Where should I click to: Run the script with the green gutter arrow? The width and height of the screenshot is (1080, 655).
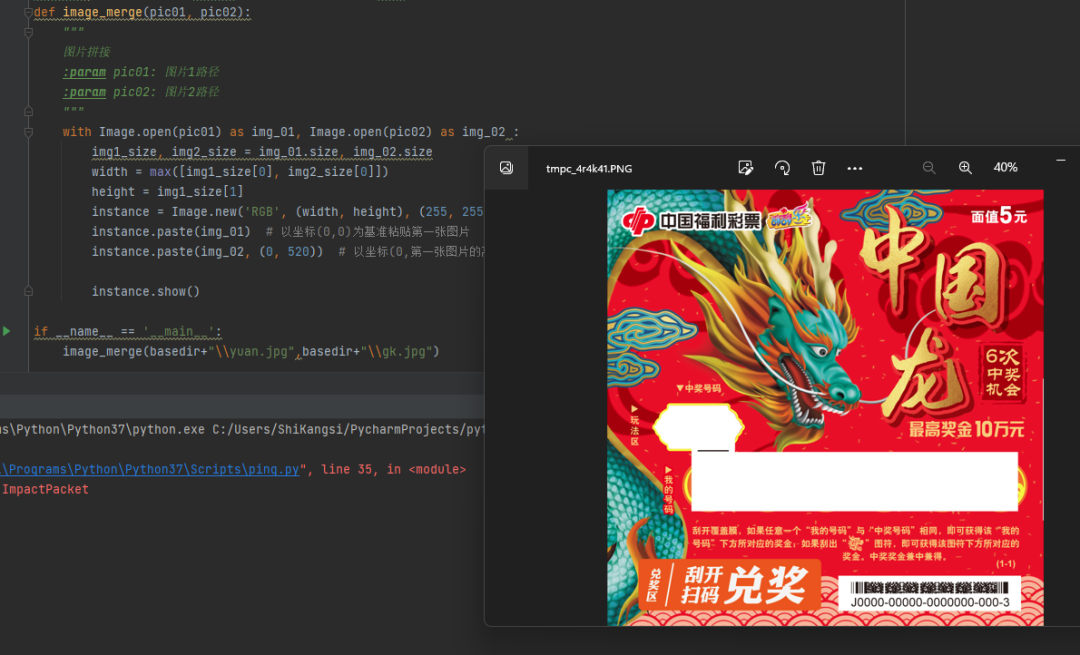point(7,331)
